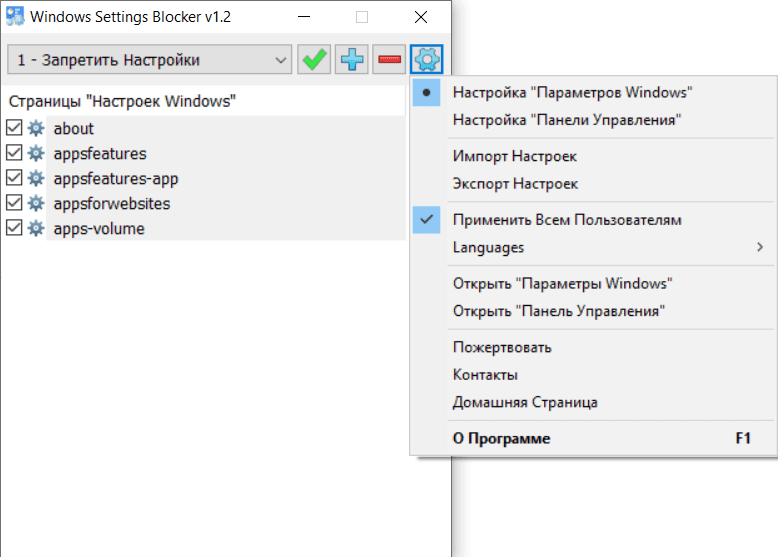Open the "1 - Запретить Настройки" dropdown

click(149, 60)
